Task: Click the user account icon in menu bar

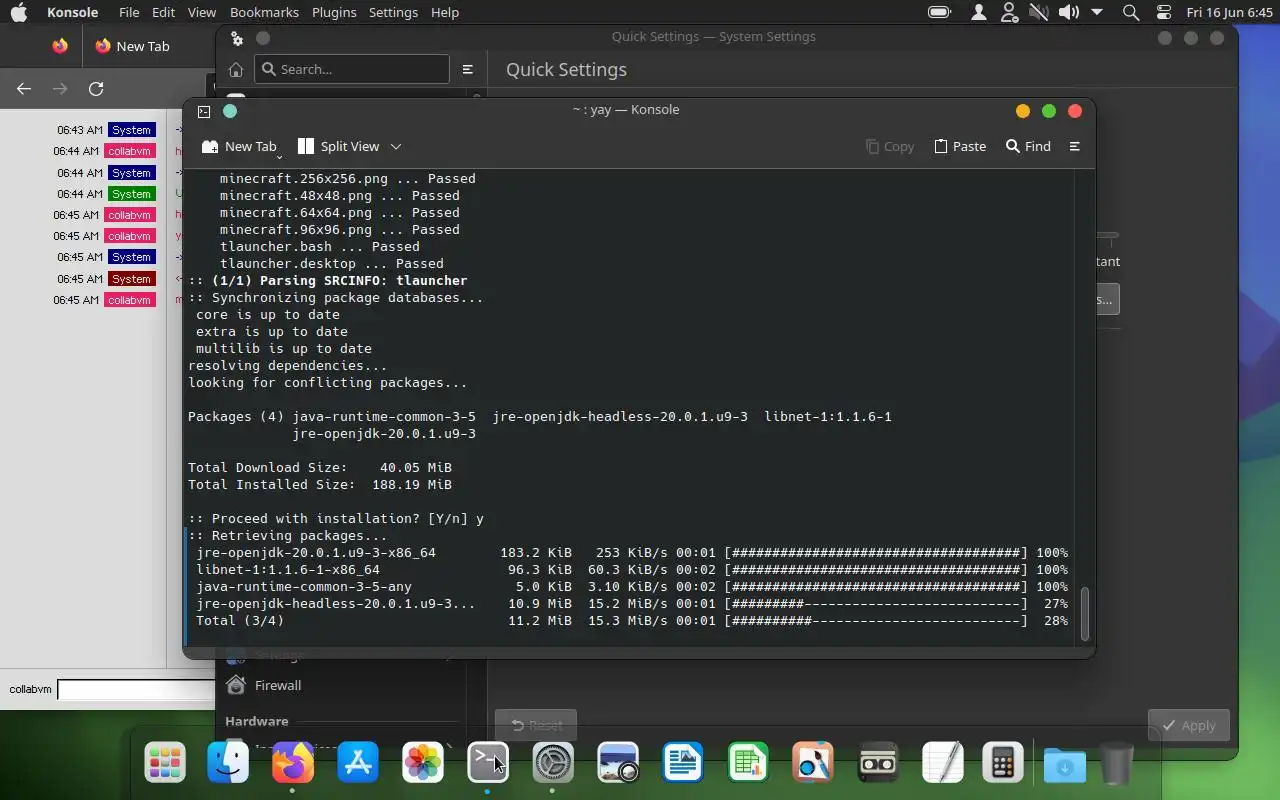Action: [x=979, y=12]
